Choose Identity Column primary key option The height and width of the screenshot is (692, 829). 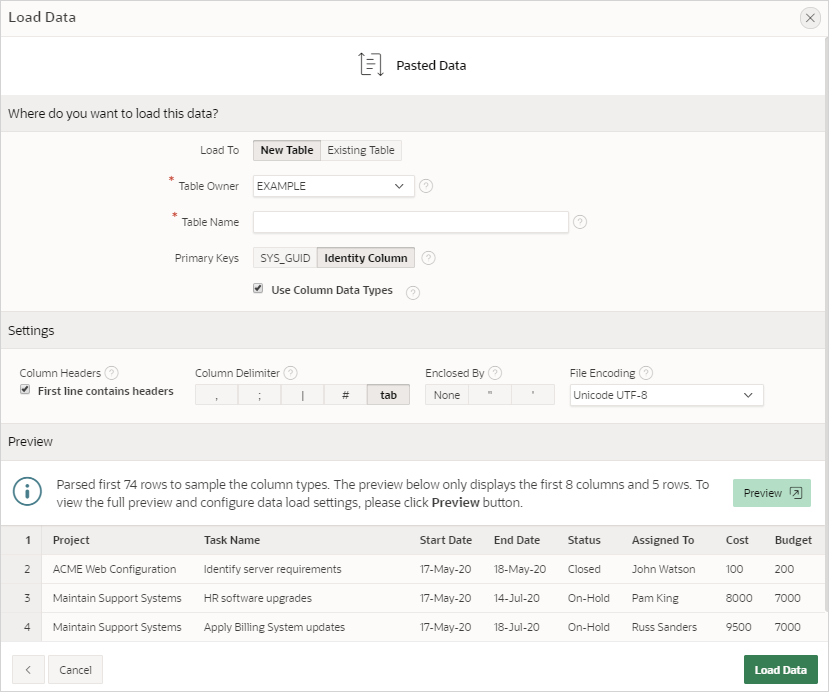point(365,258)
